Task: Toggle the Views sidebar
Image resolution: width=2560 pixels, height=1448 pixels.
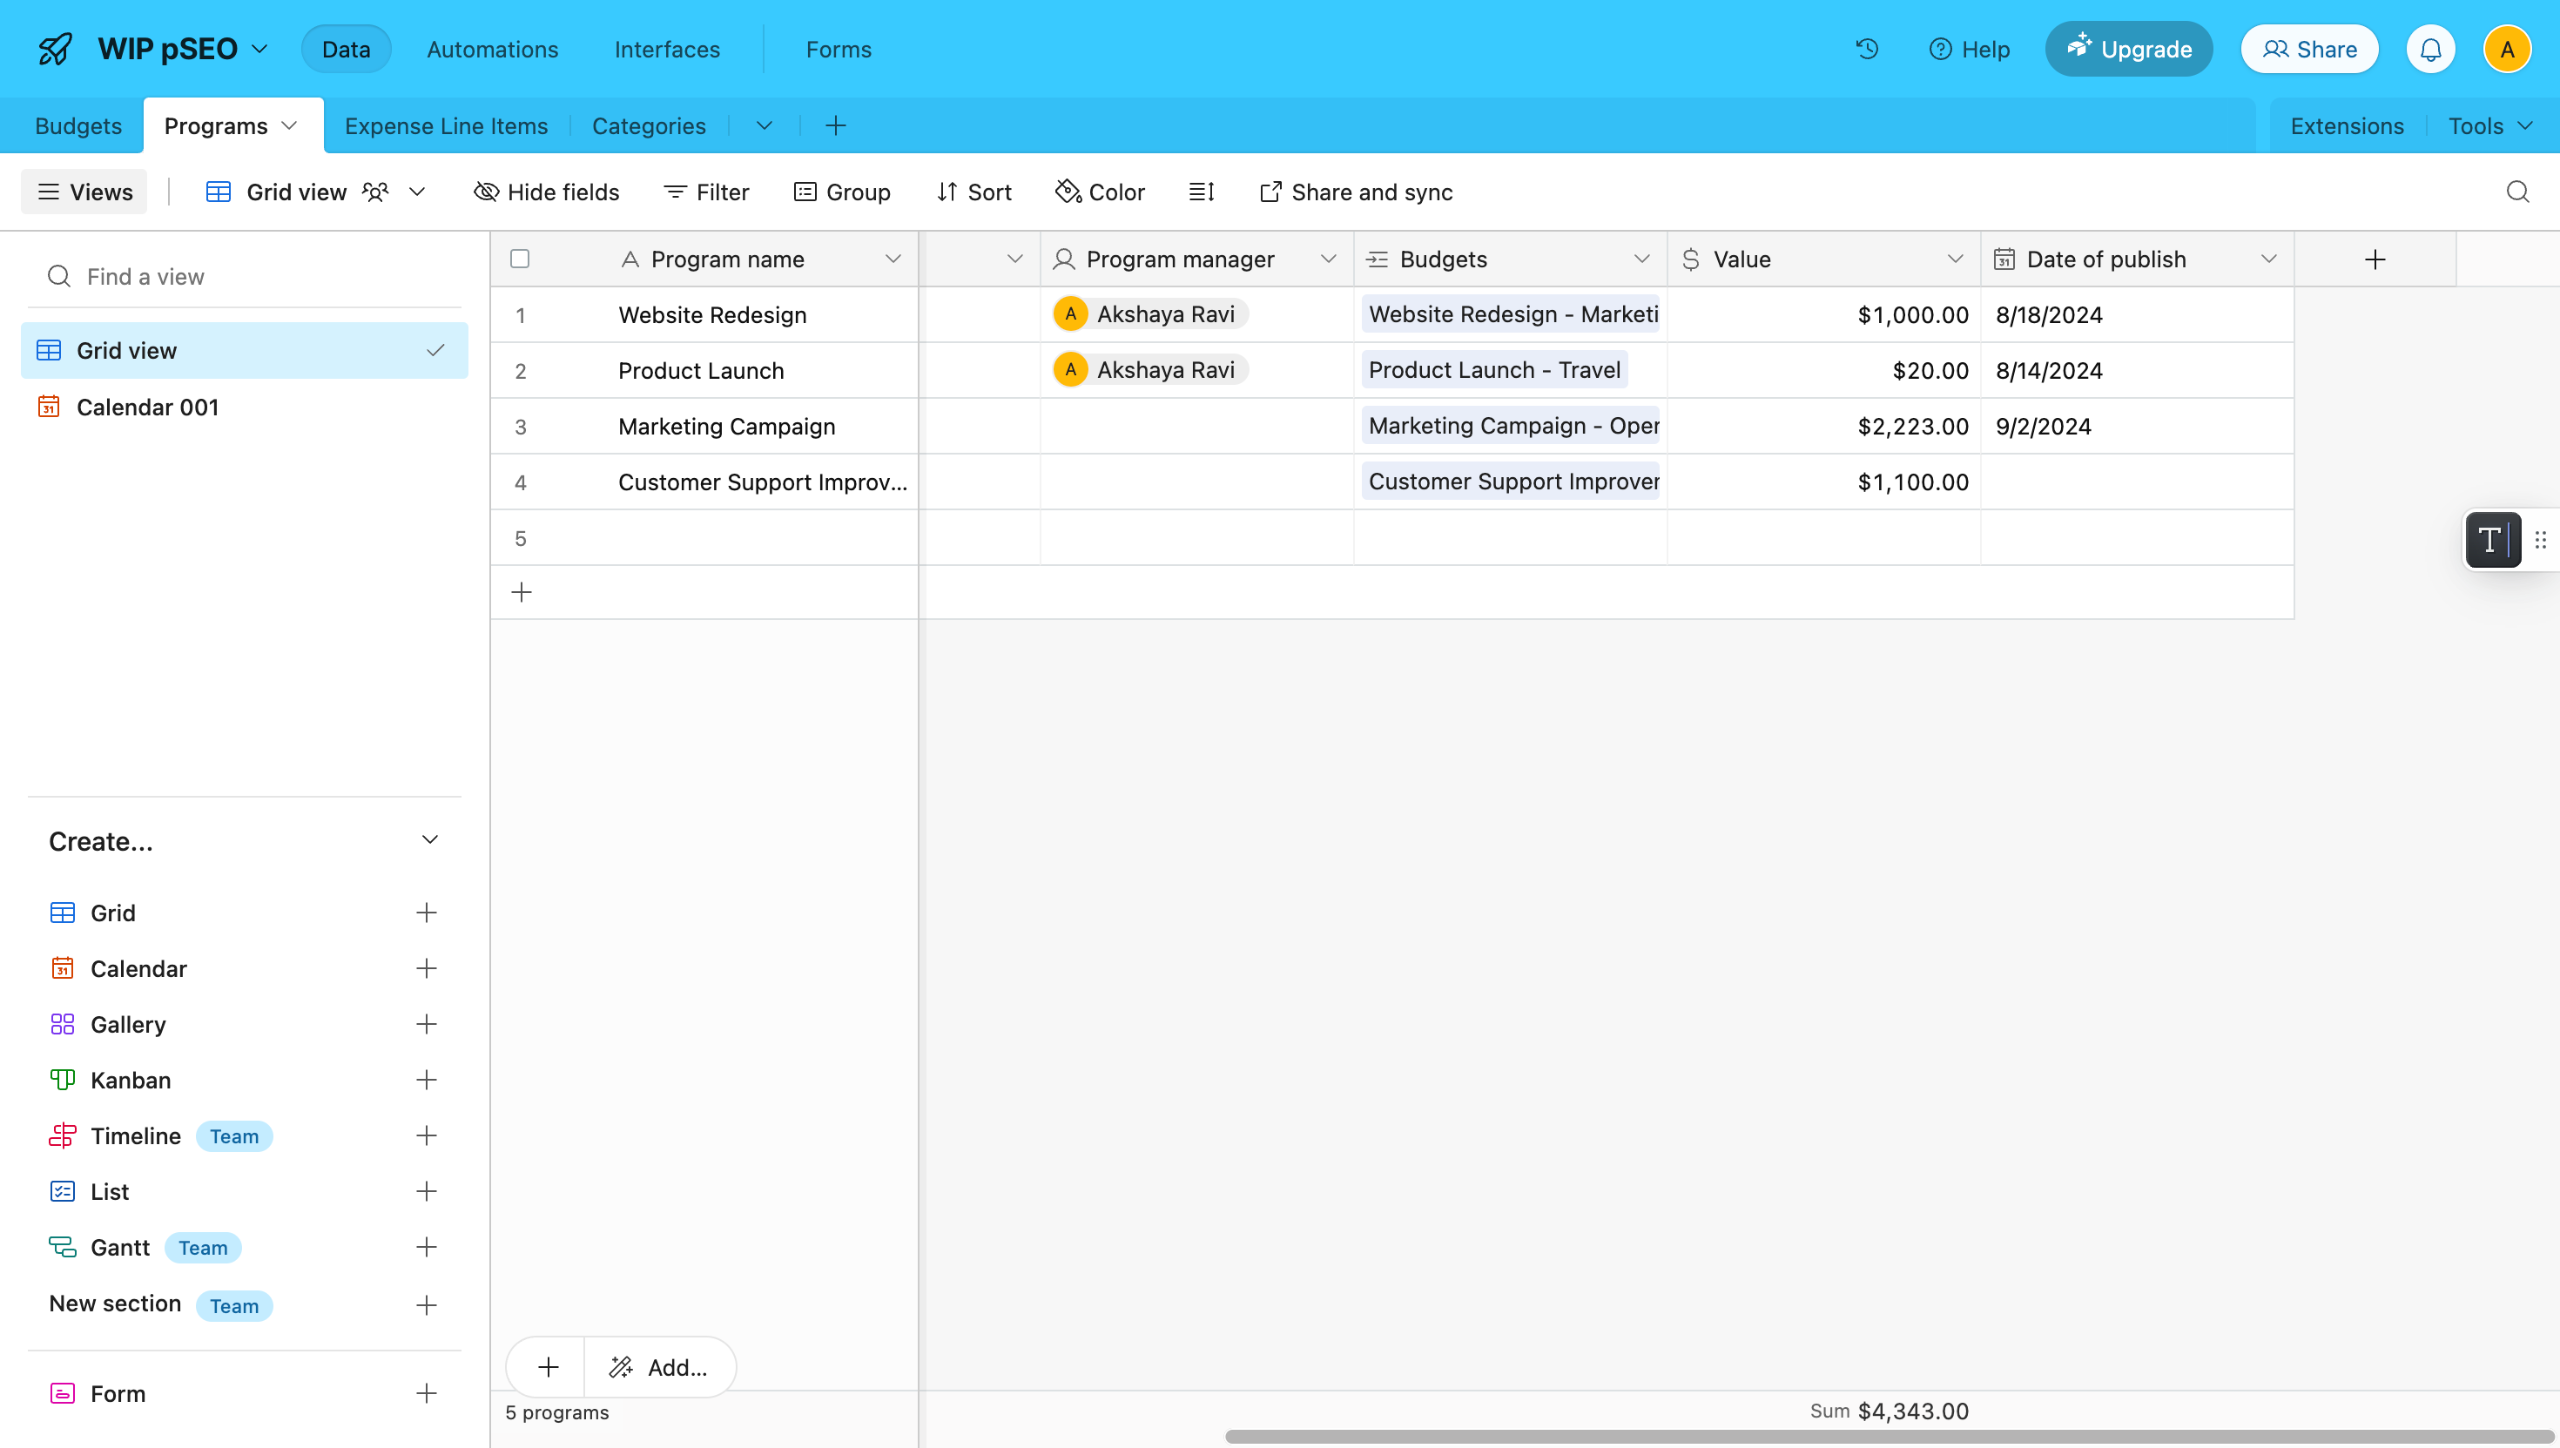Action: click(x=84, y=192)
